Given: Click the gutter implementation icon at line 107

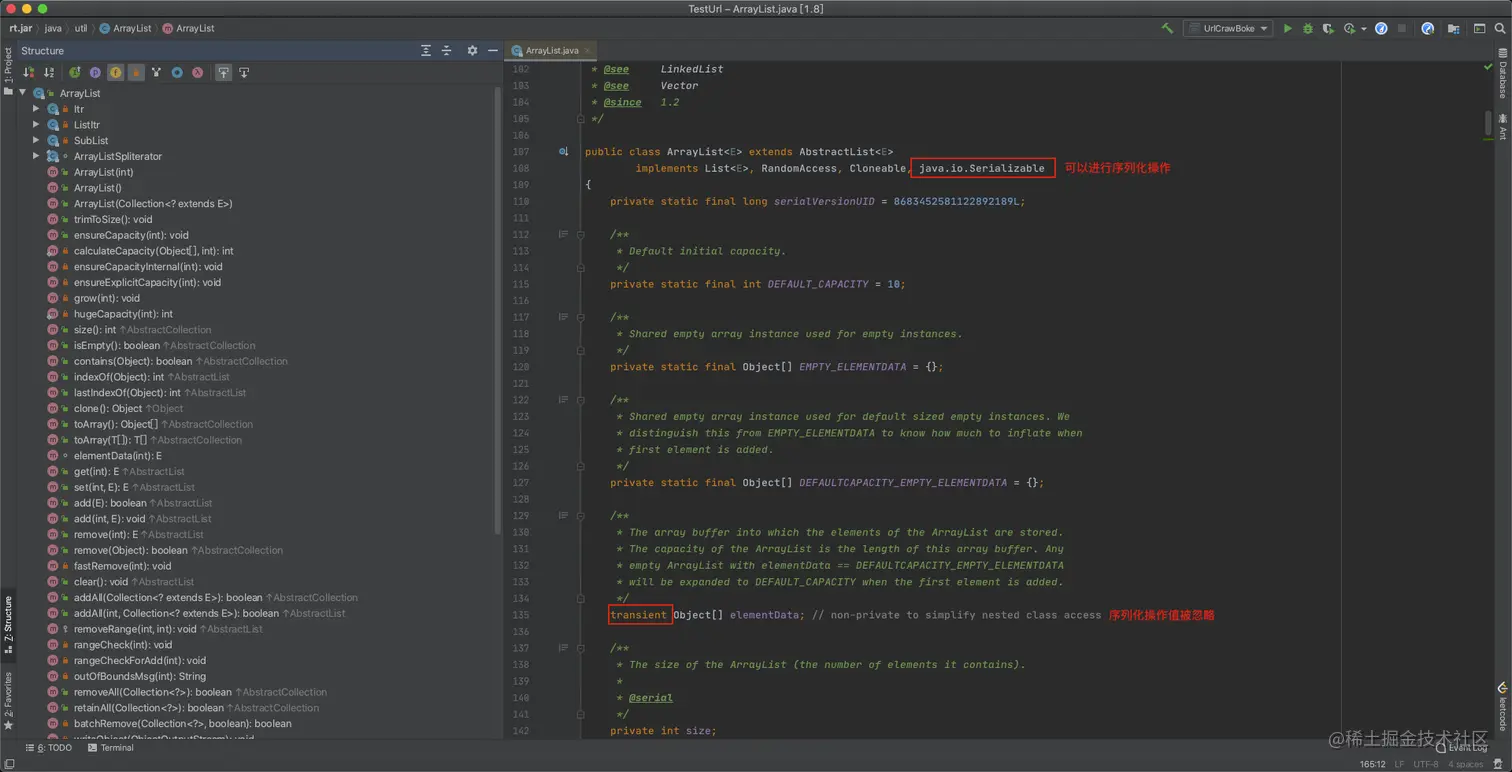Looking at the screenshot, I should pyautogui.click(x=563, y=152).
